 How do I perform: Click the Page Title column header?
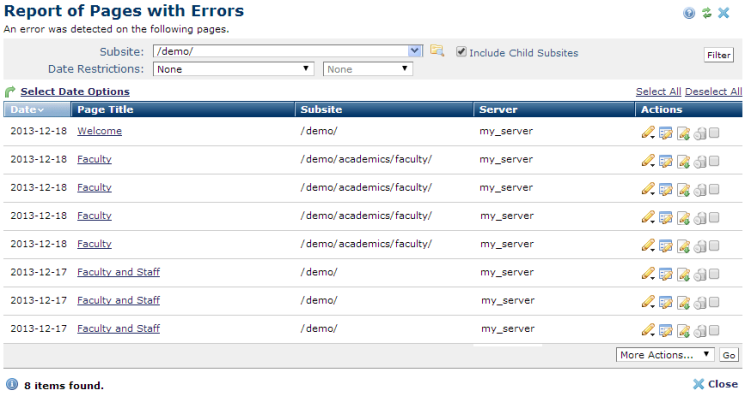(x=105, y=109)
